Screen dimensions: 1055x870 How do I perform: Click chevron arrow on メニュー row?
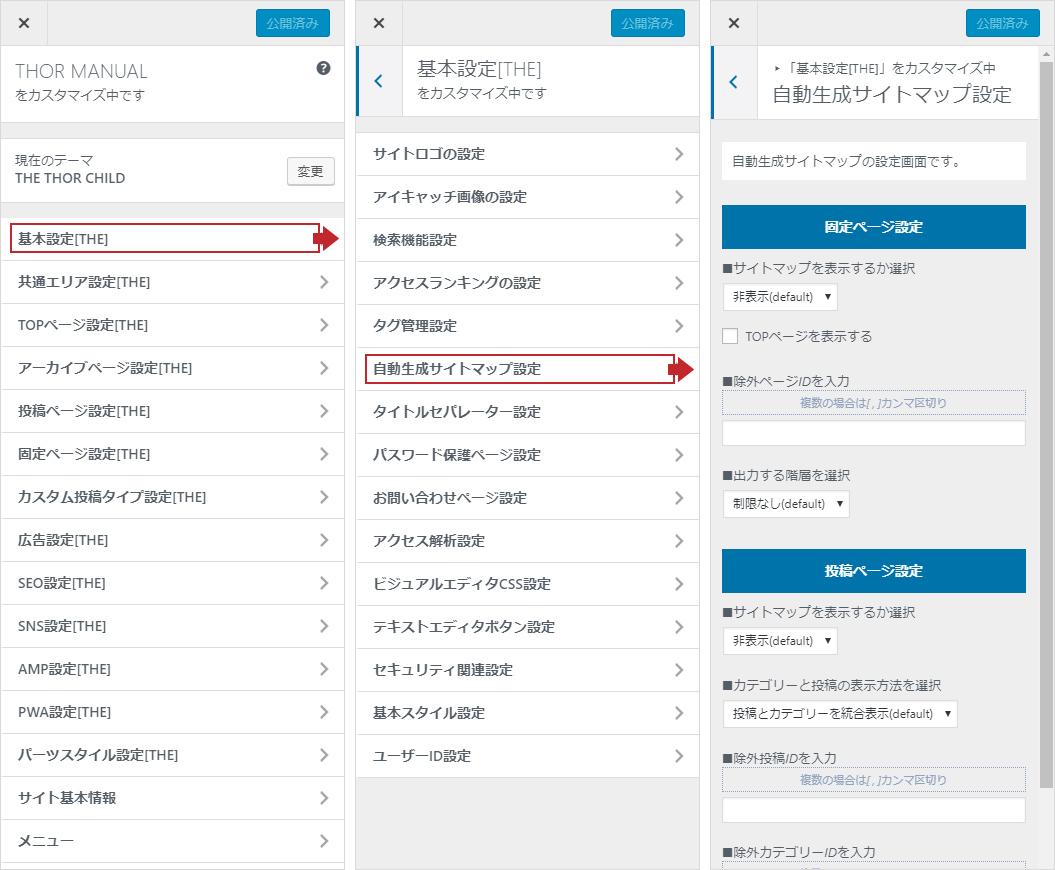point(323,841)
